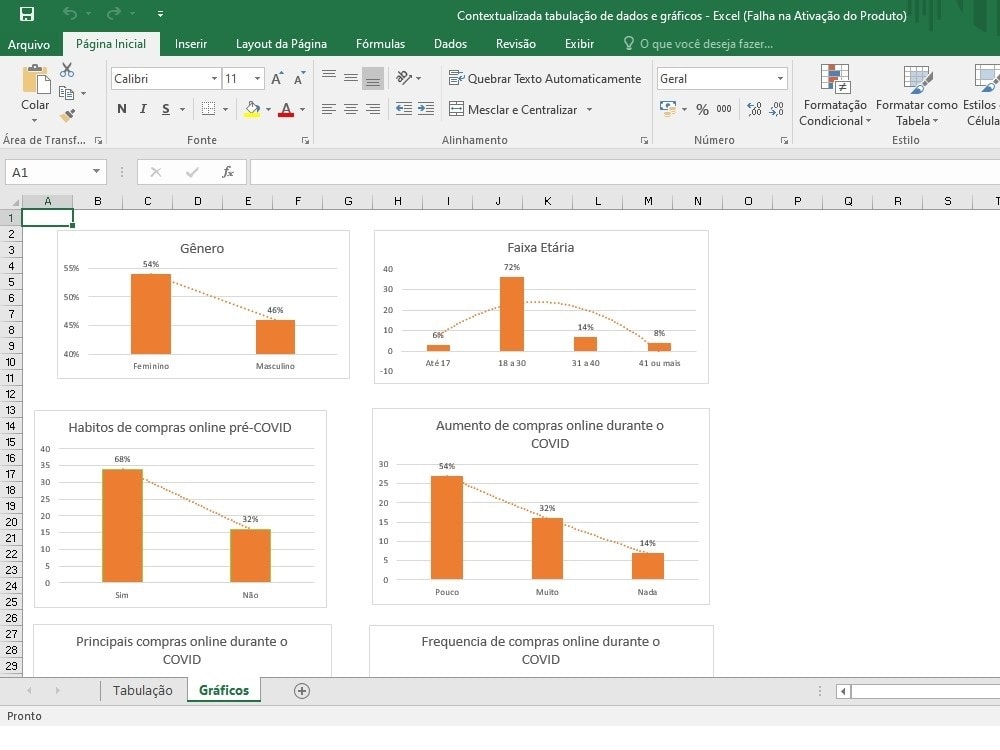Apply the Separador de Milhares 000 icon
The width and height of the screenshot is (1000, 750).
[x=724, y=109]
